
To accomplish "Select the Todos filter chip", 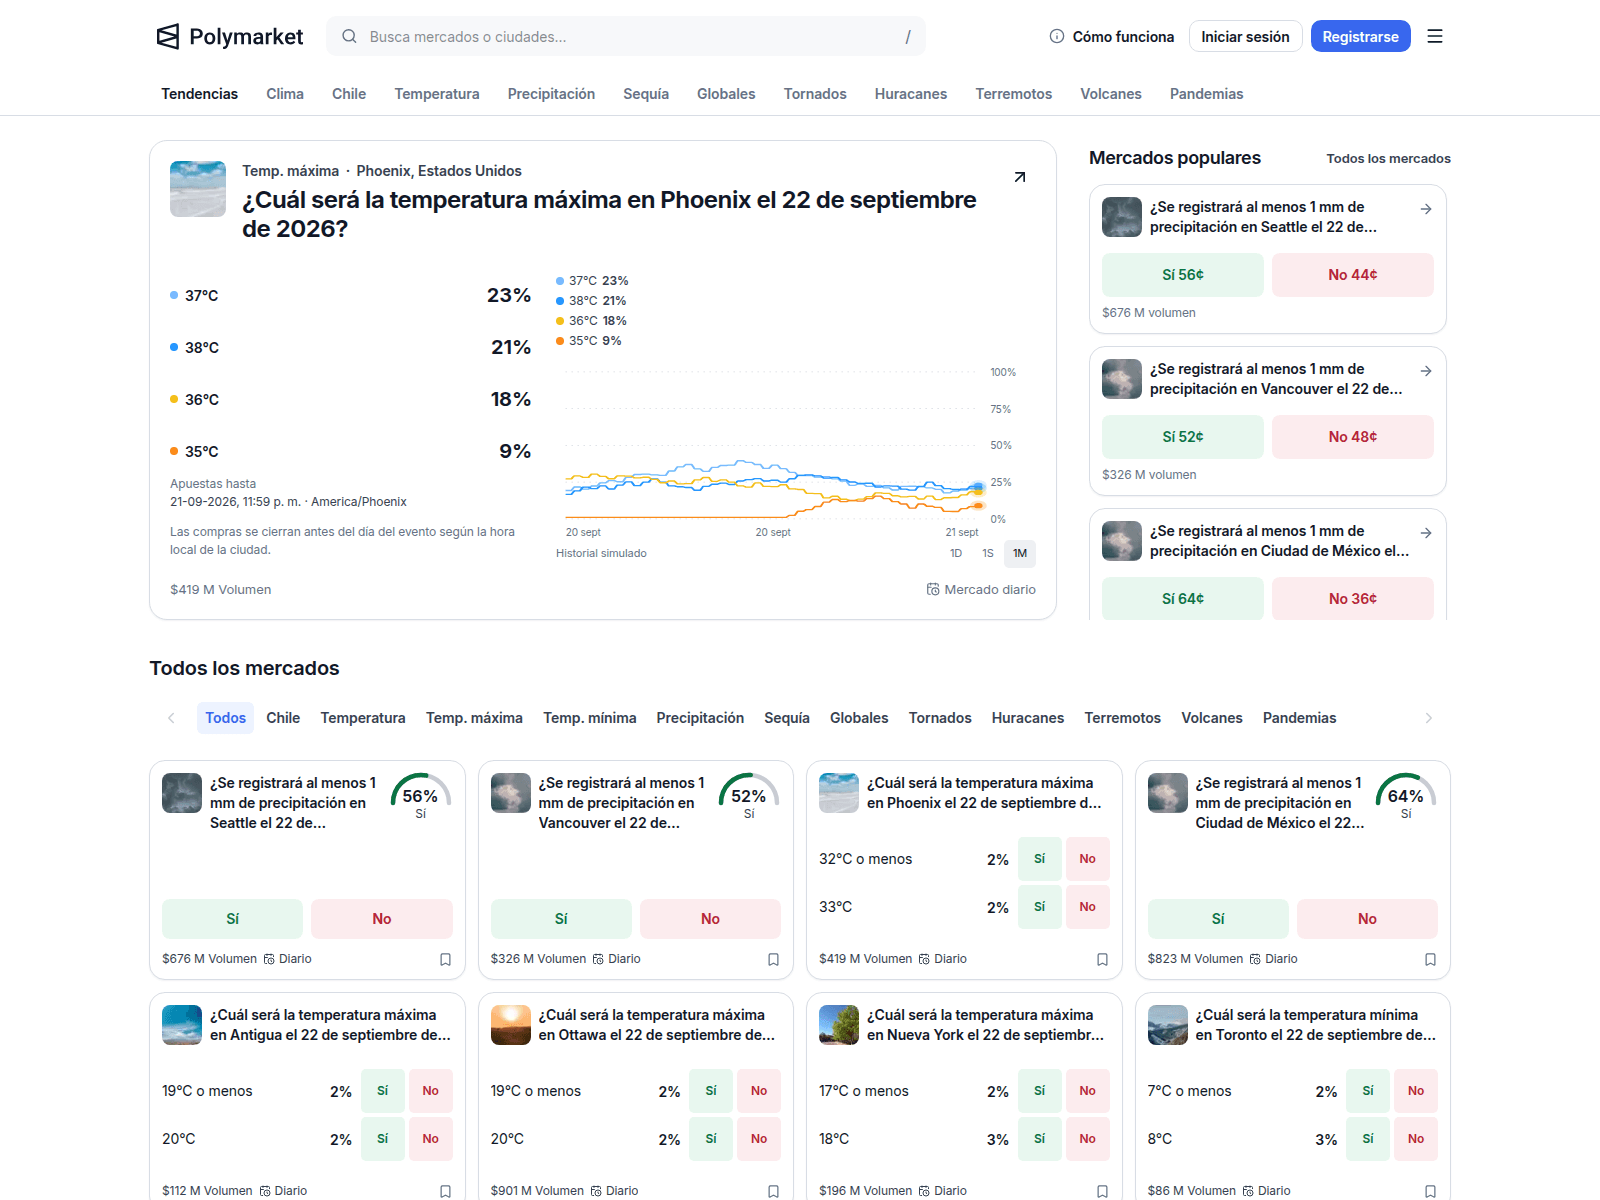I will point(226,718).
